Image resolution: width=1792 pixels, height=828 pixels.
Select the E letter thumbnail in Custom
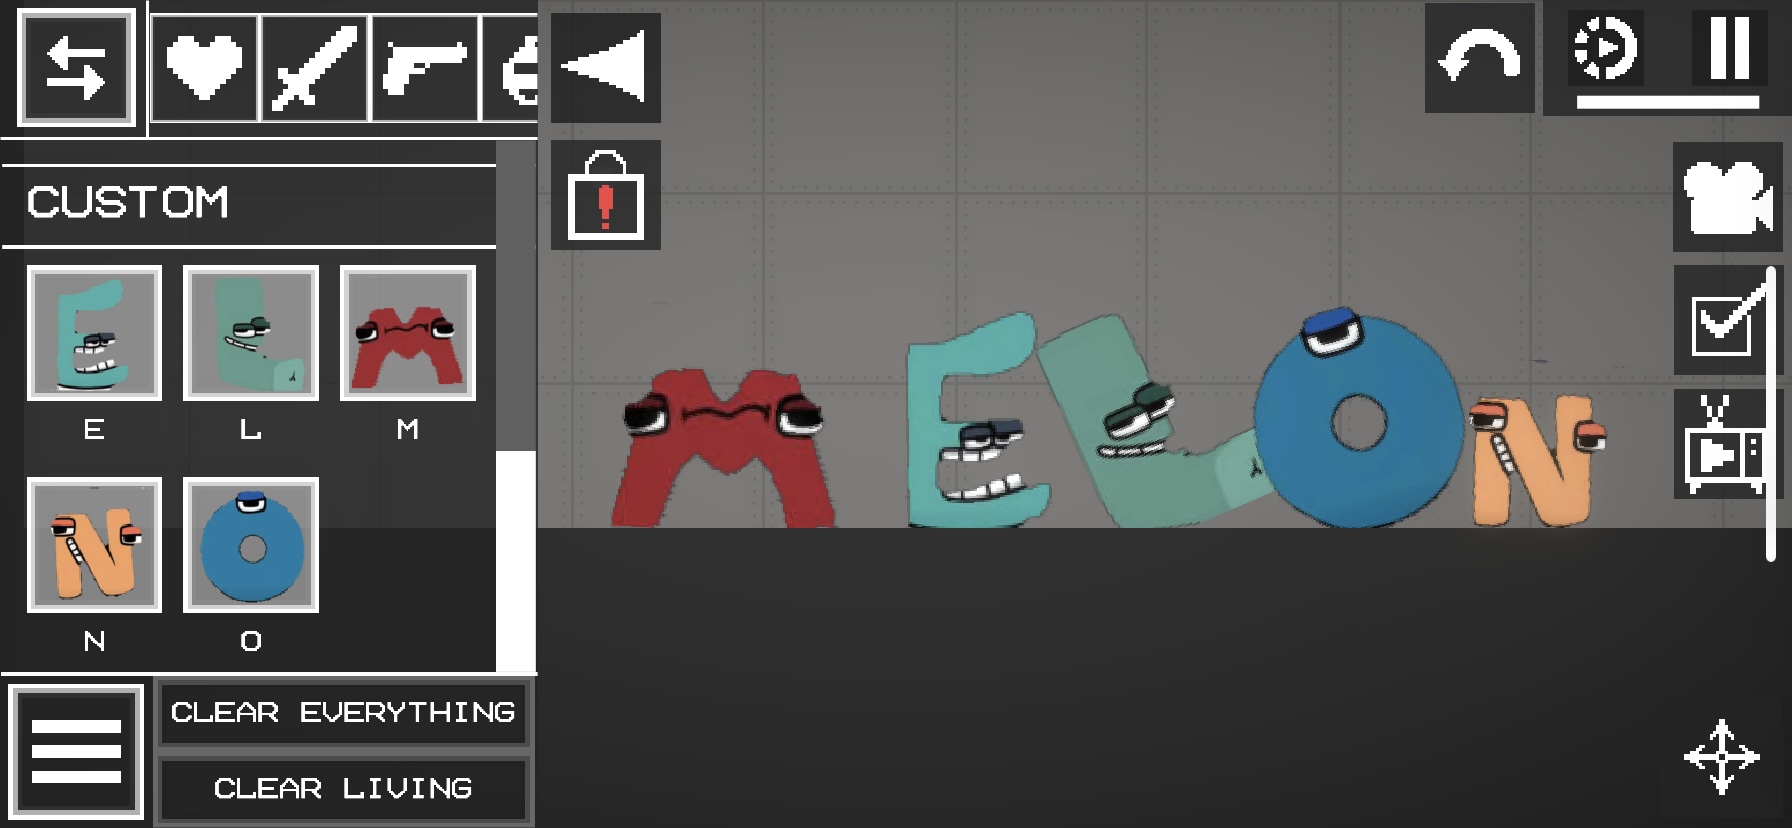click(94, 333)
